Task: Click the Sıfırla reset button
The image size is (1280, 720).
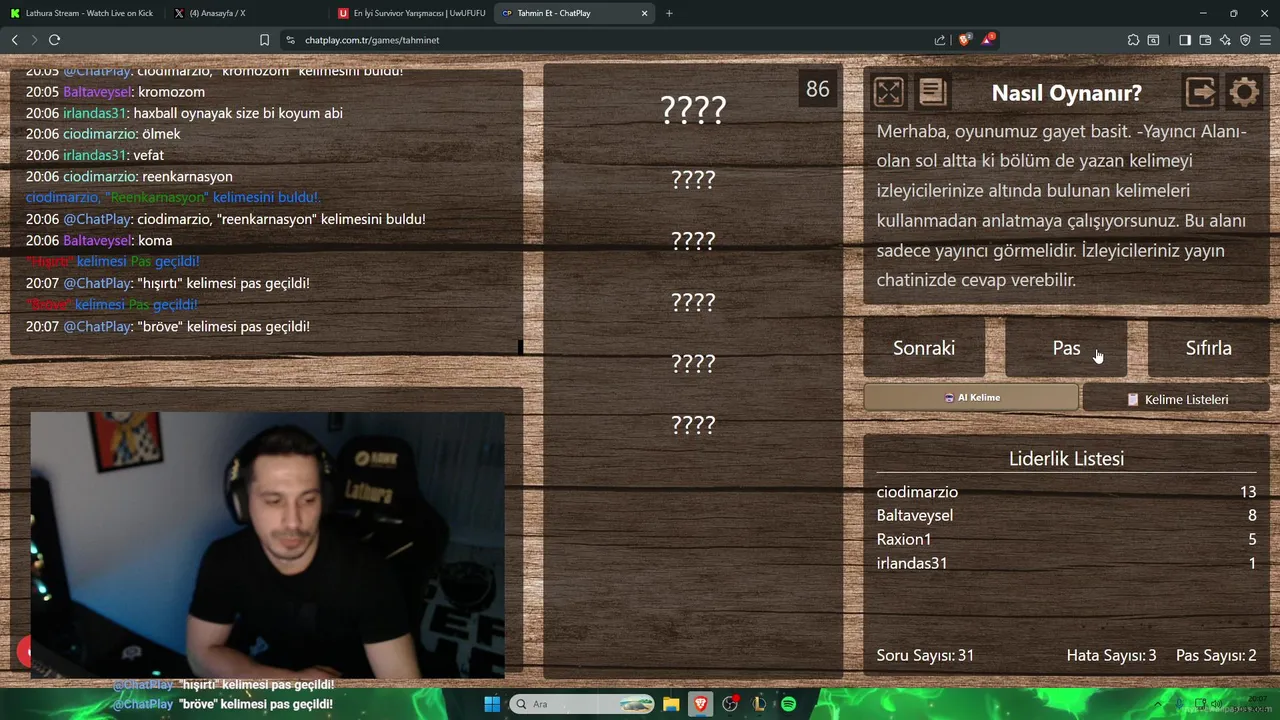Action: tap(1208, 348)
